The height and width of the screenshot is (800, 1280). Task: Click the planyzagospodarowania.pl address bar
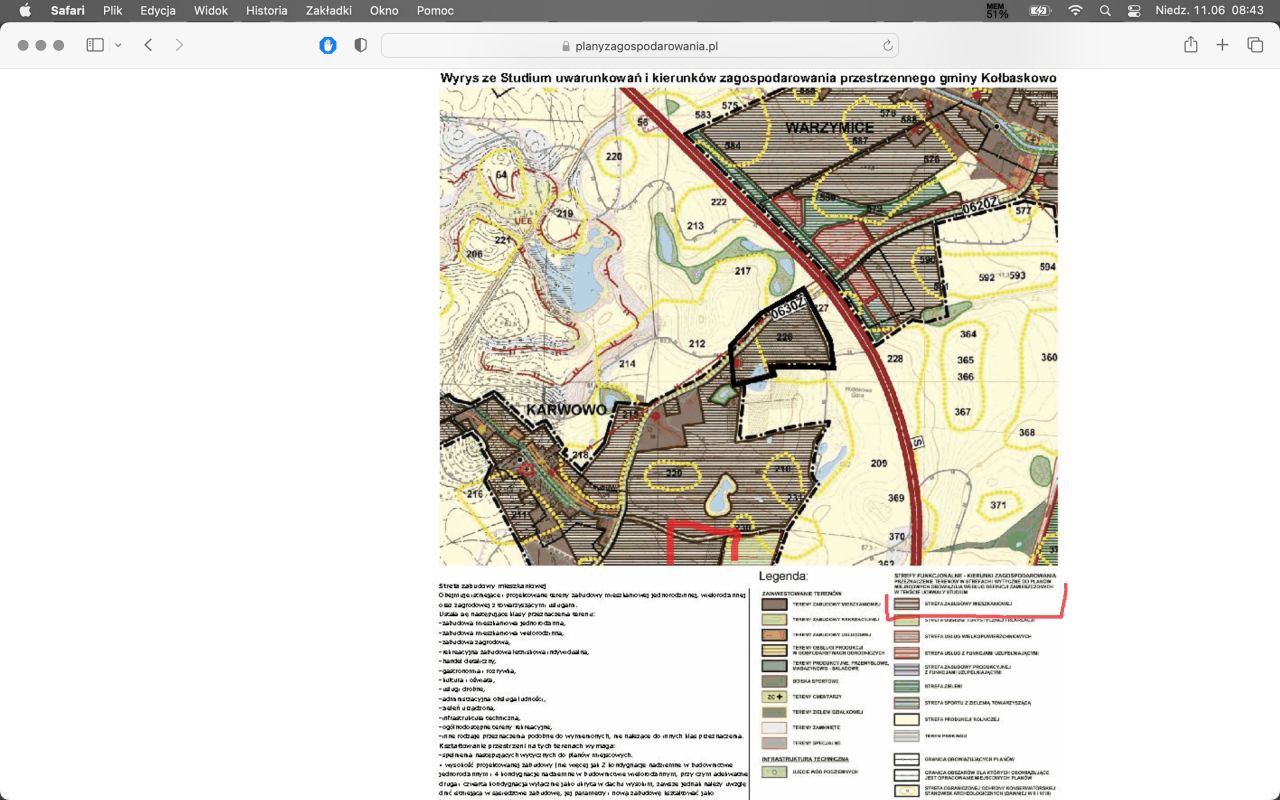tap(640, 46)
